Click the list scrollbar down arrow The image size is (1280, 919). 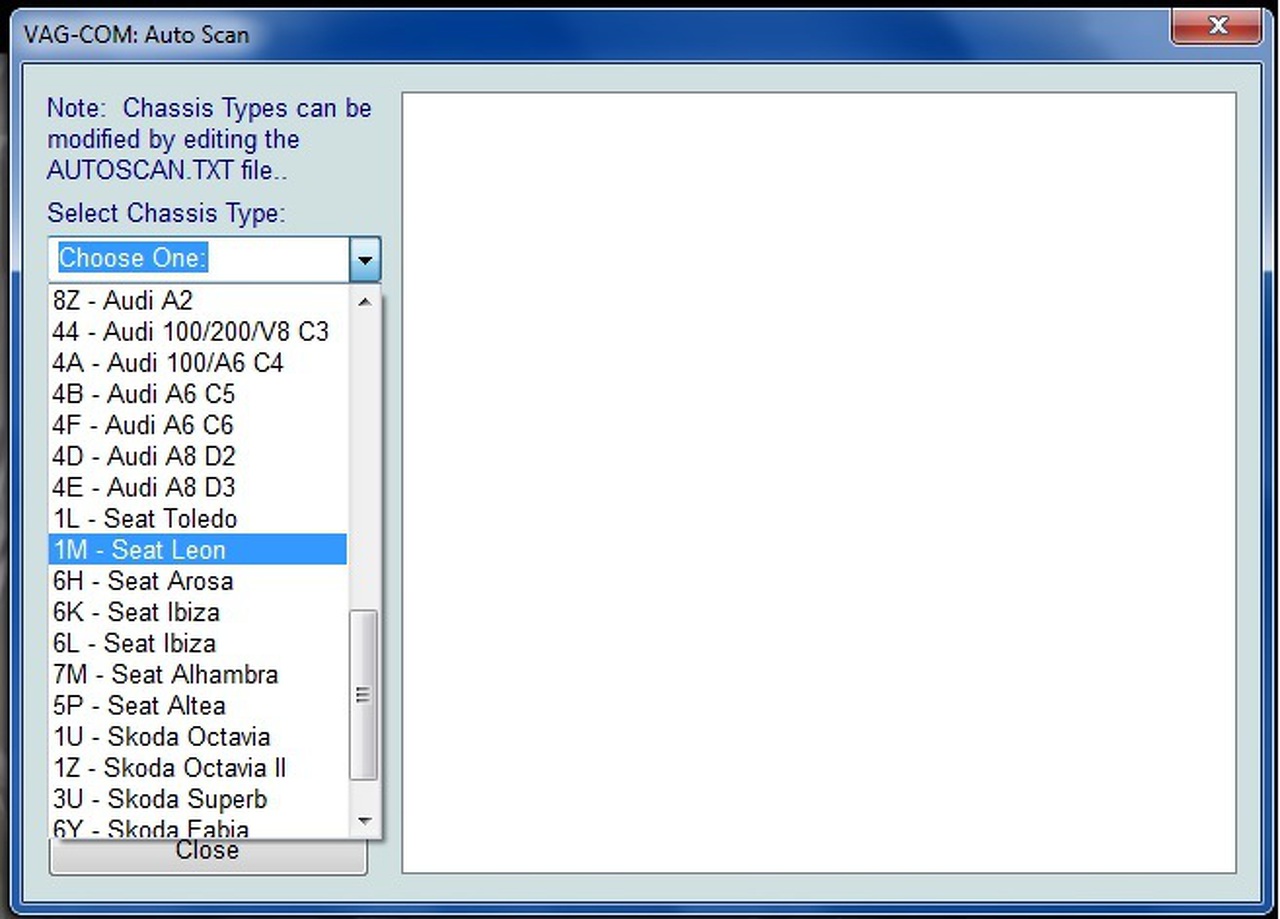point(364,822)
